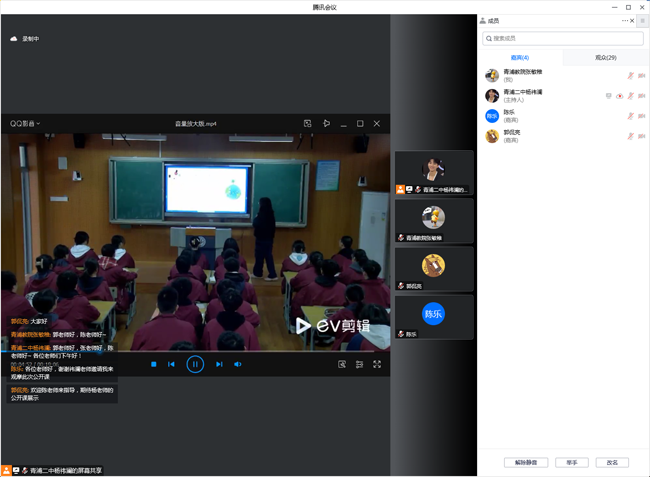Click screen-share icon on 青浦二中杨伟澜 row
The width and height of the screenshot is (650, 477).
(x=609, y=96)
